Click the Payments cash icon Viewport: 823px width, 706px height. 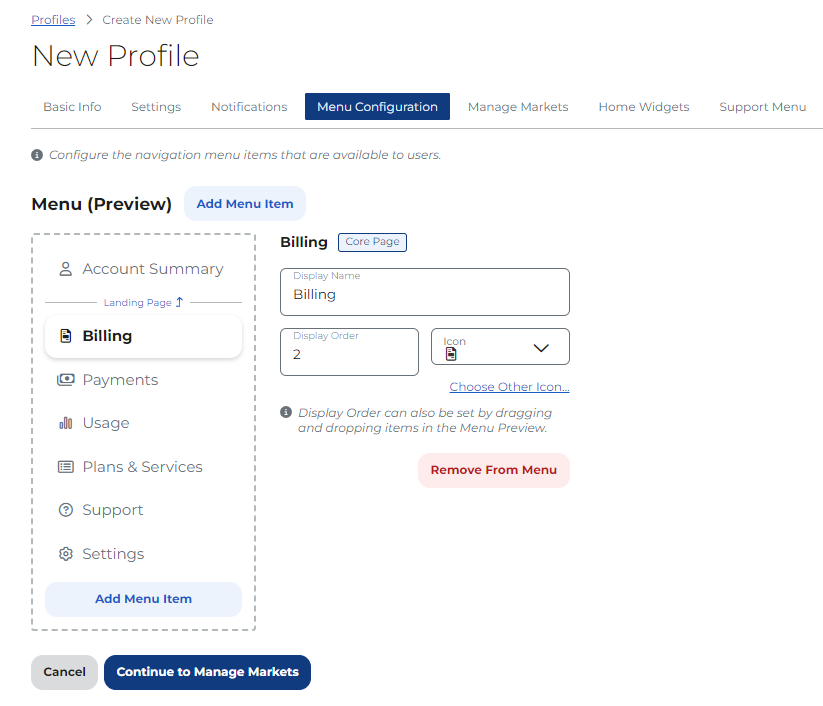coord(66,380)
